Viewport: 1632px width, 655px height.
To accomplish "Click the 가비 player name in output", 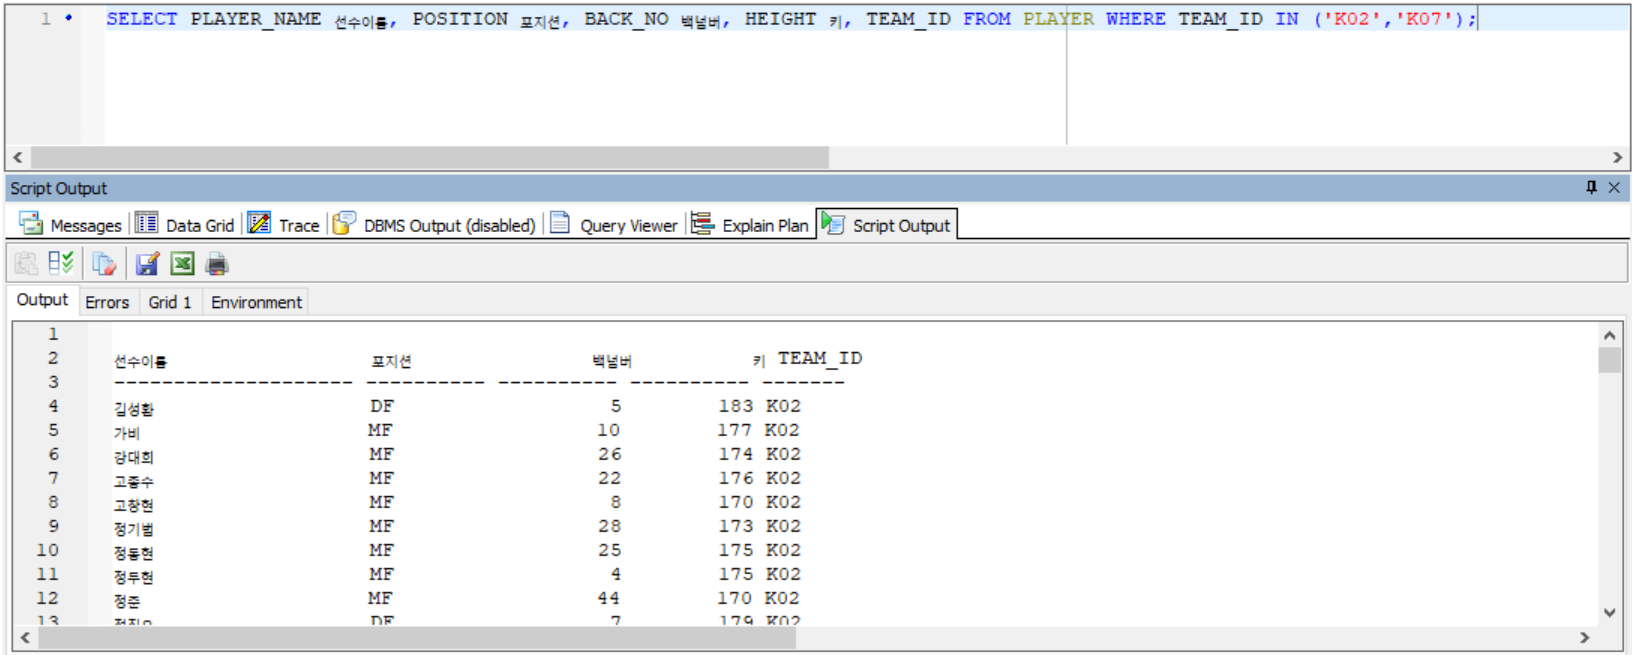I will [127, 433].
